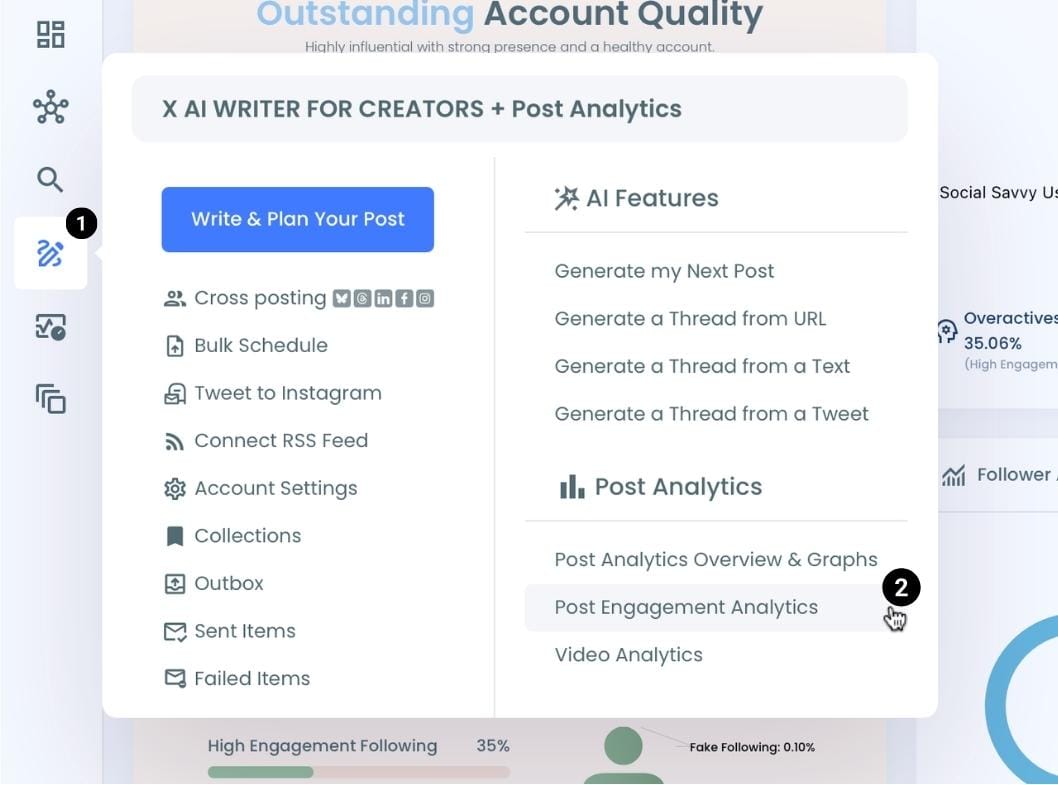Open the automations hub icon in the sidebar

[x=49, y=107]
